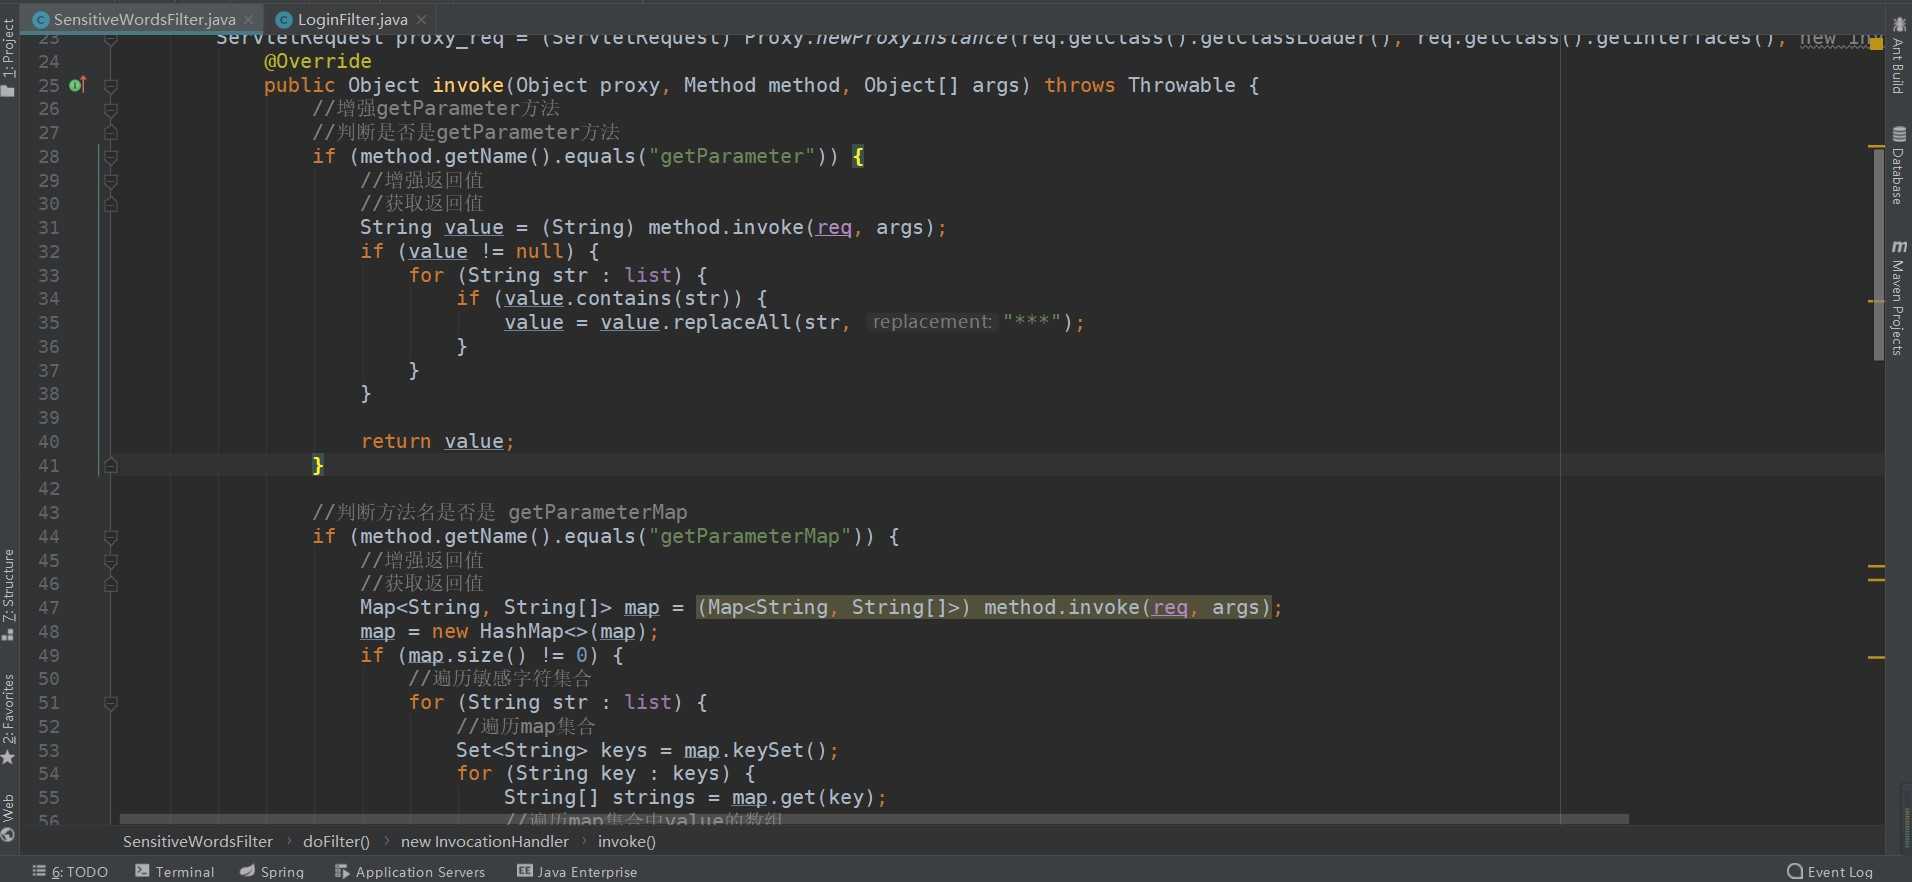This screenshot has width=1912, height=882.
Task: Fold the comment block starting line 29
Action: click(x=111, y=181)
